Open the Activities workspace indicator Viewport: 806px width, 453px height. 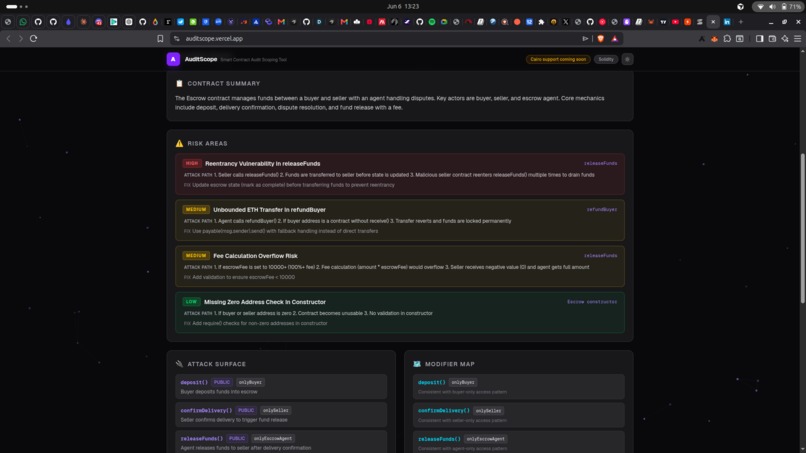click(x=17, y=7)
